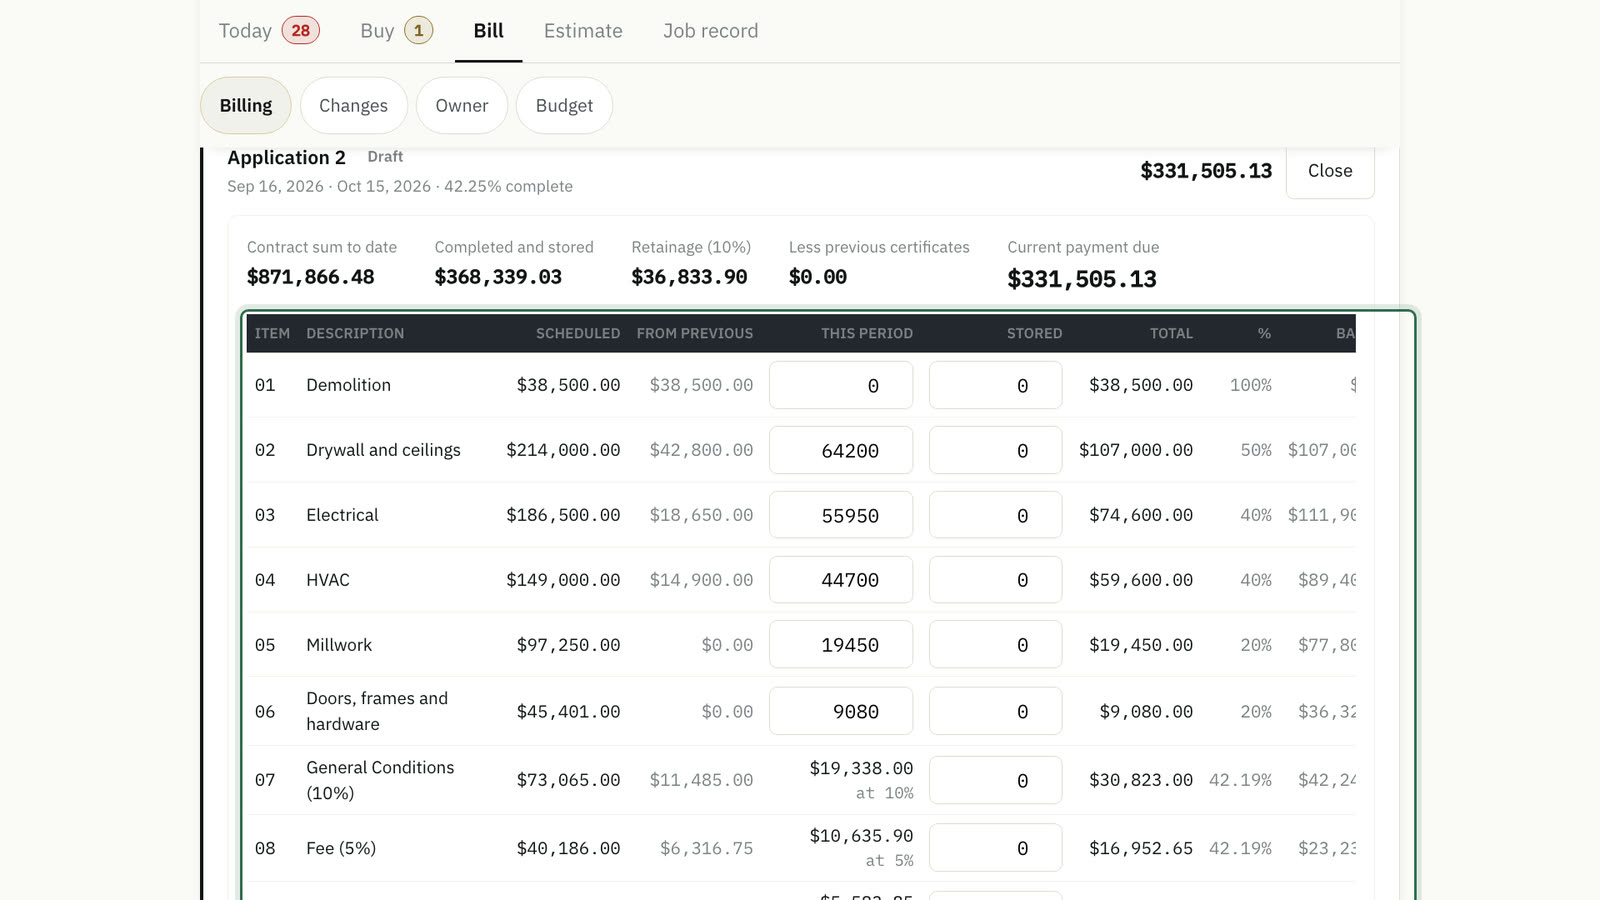Click the Demolition description cell
Image resolution: width=1600 pixels, height=900 pixels.
click(348, 385)
